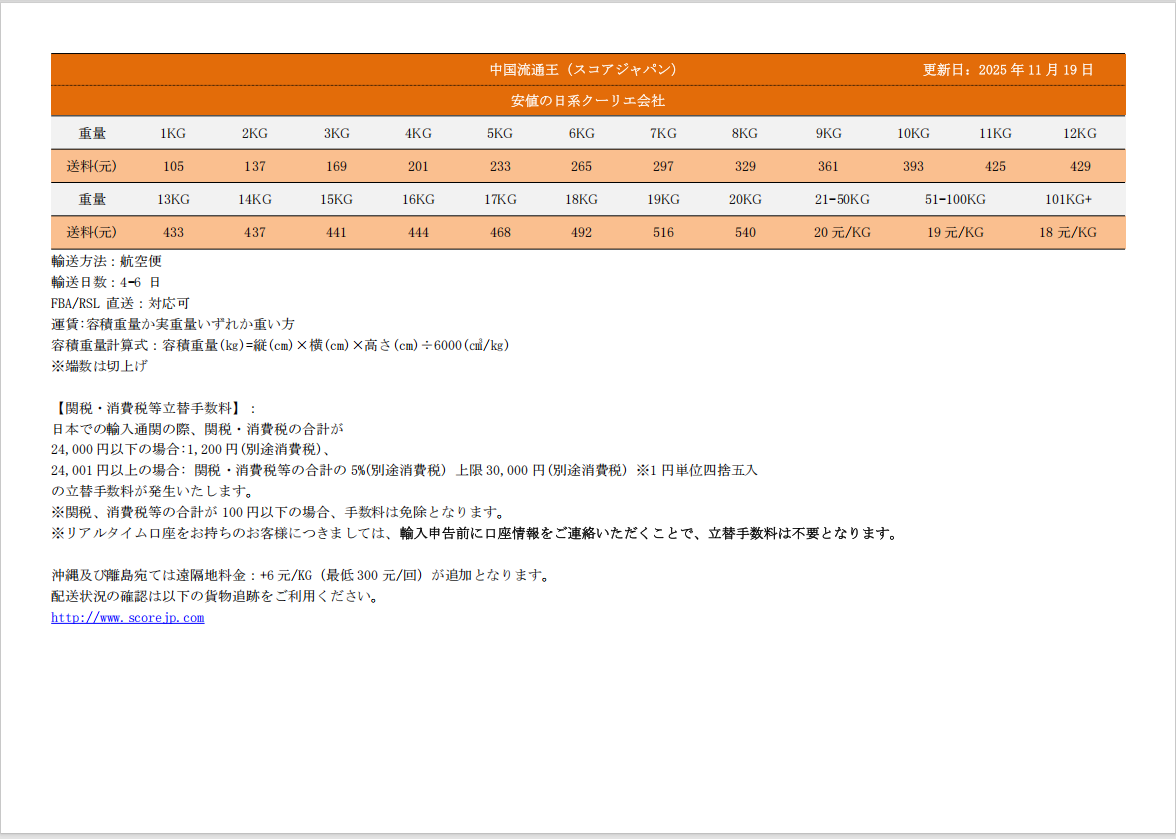
Task: Select the 540 fee under 20KG
Action: click(x=745, y=232)
